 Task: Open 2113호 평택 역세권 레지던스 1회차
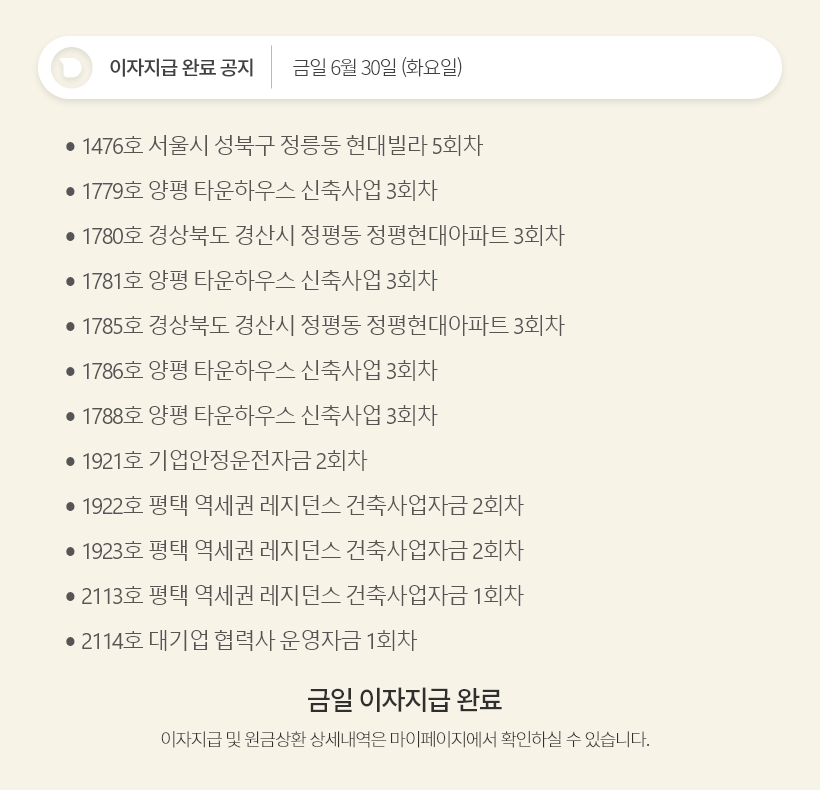click(x=303, y=596)
